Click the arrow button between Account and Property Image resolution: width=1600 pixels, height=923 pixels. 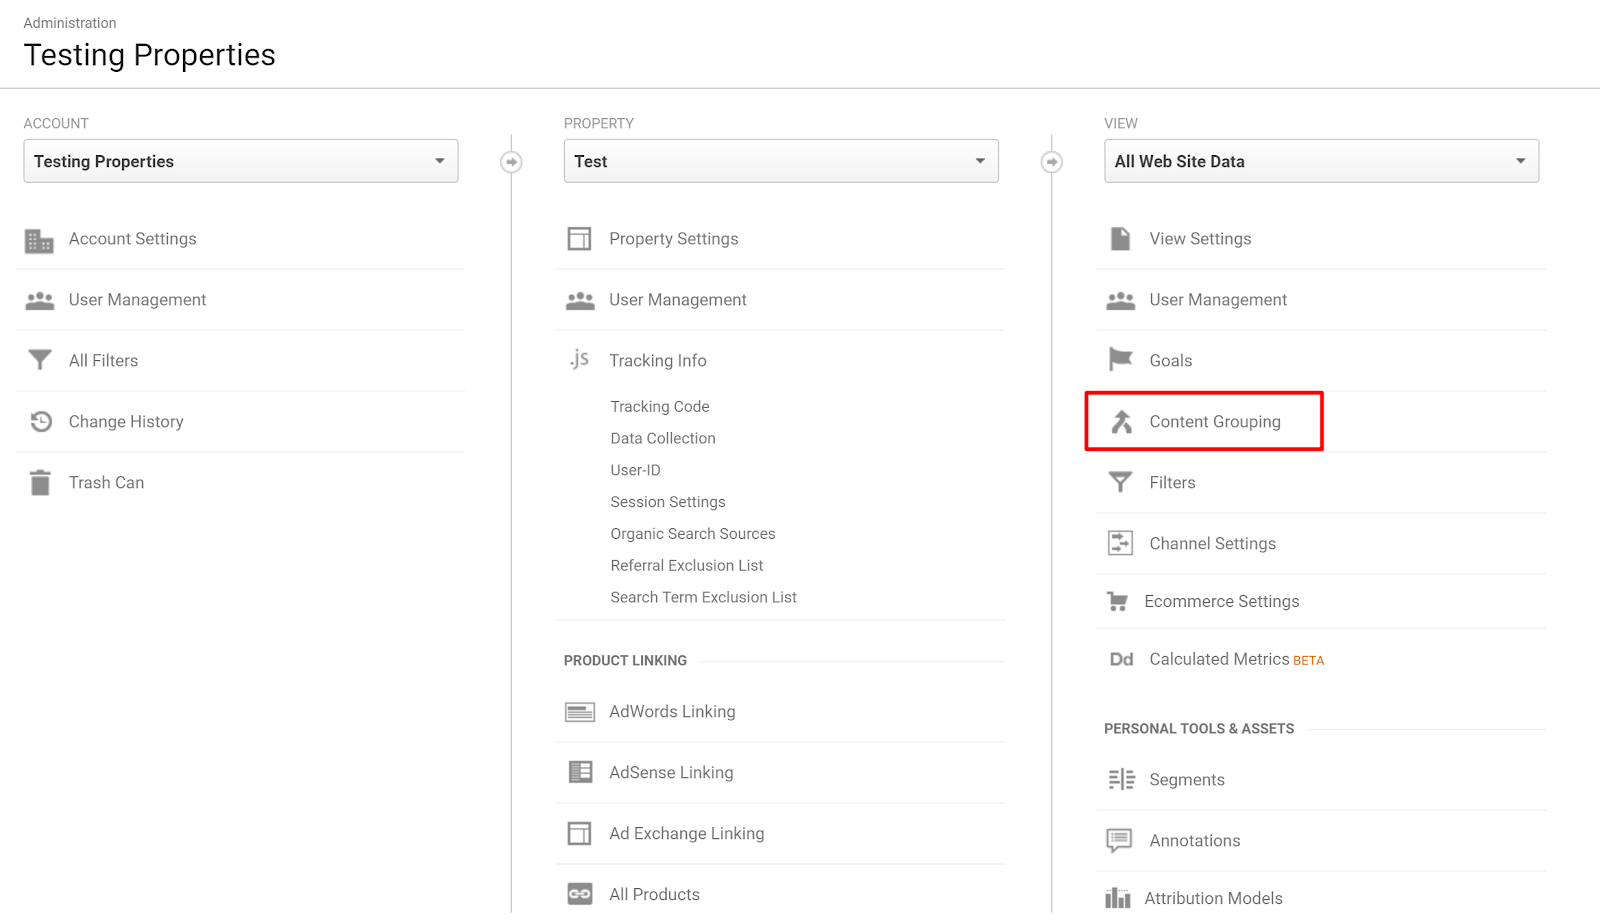click(511, 162)
